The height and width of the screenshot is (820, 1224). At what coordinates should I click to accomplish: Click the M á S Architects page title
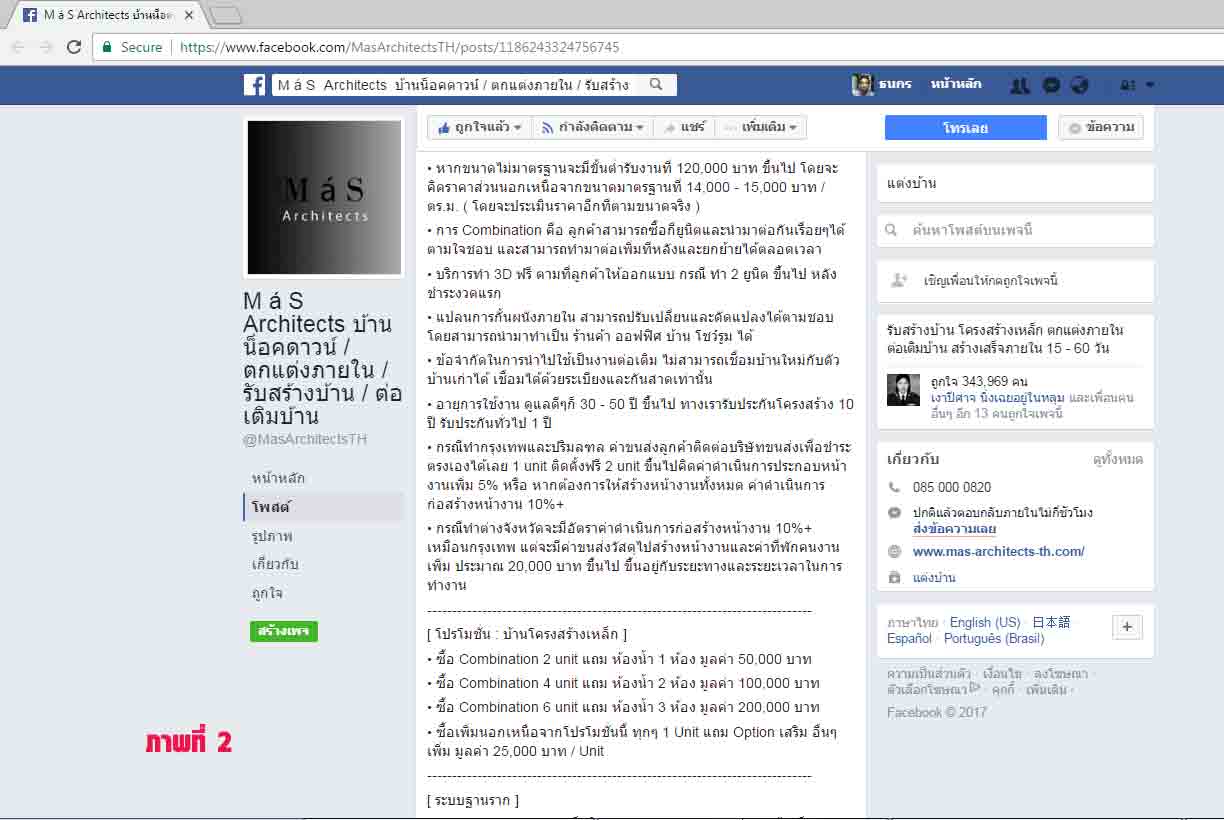click(x=322, y=357)
